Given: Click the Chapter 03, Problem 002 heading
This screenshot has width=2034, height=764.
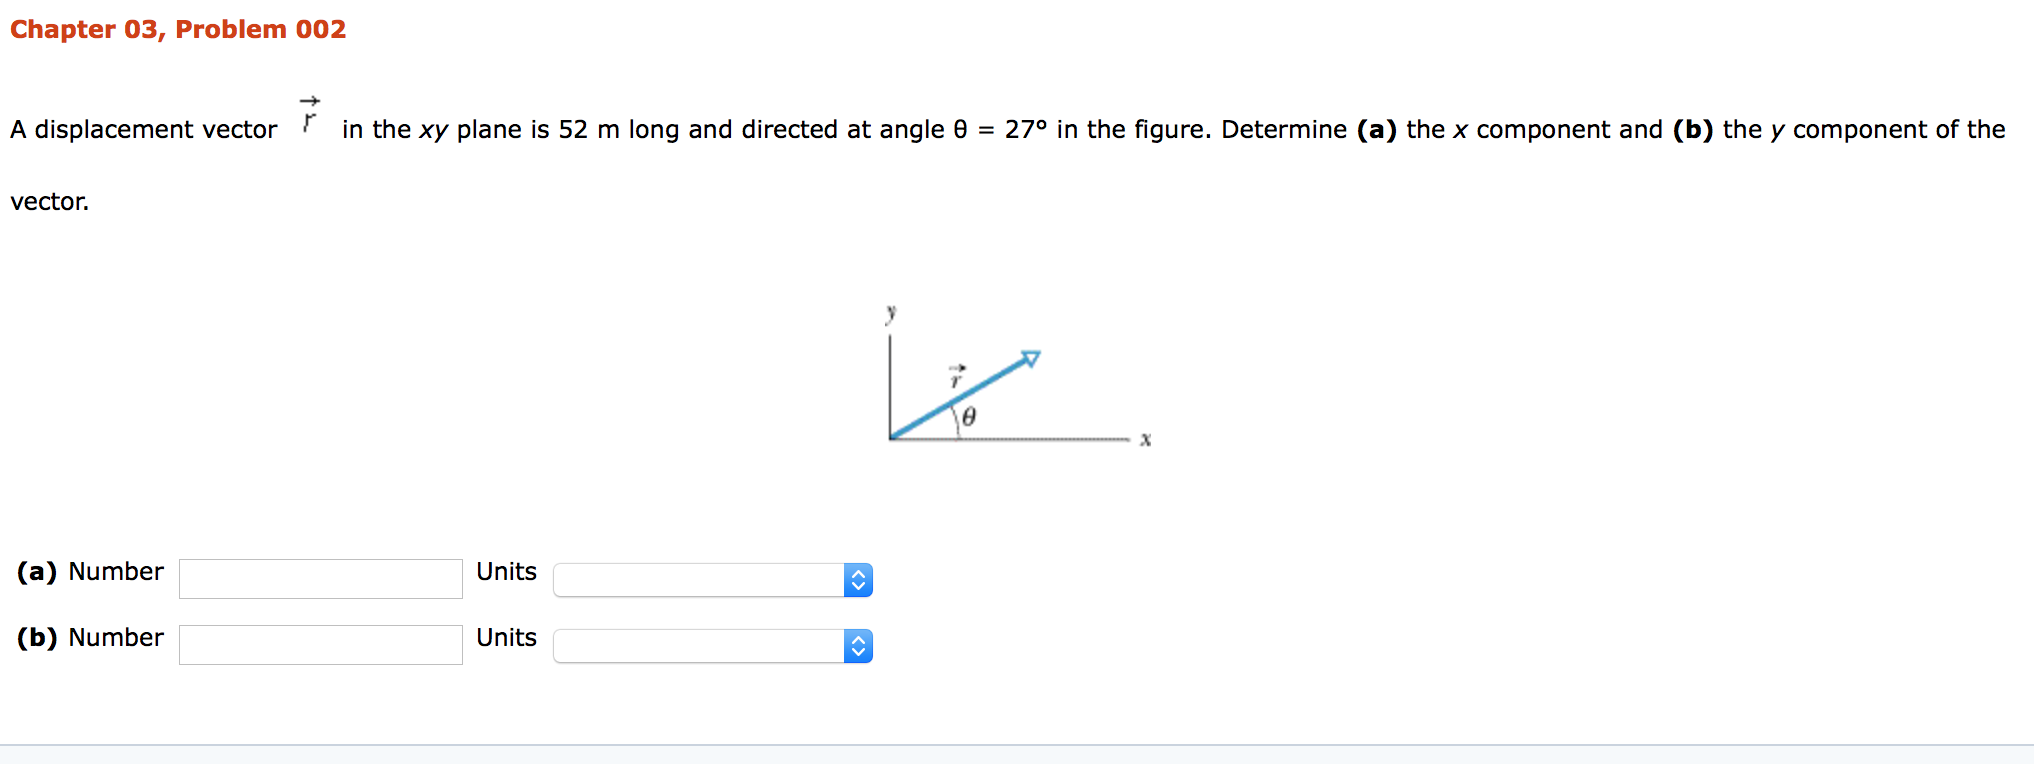Looking at the screenshot, I should pyautogui.click(x=178, y=29).
